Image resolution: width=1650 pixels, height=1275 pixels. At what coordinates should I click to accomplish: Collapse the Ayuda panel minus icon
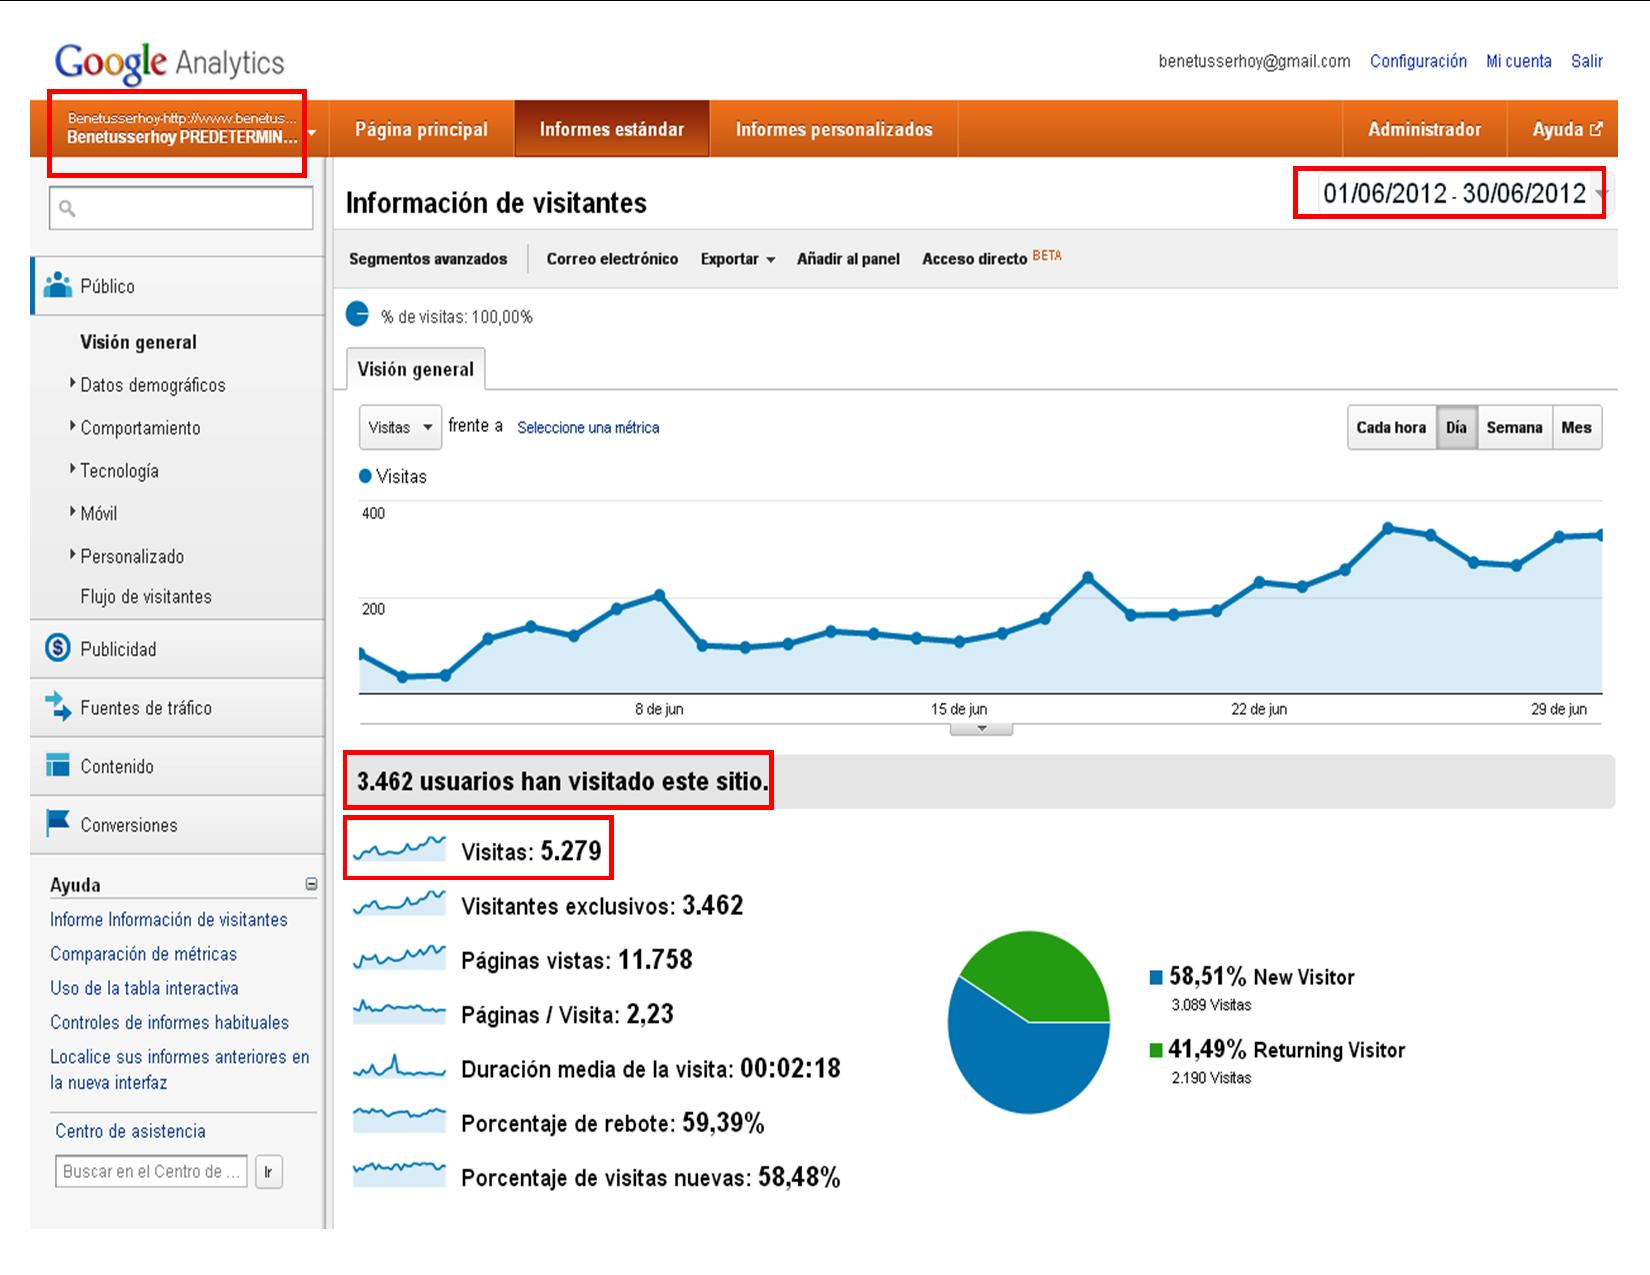[311, 884]
